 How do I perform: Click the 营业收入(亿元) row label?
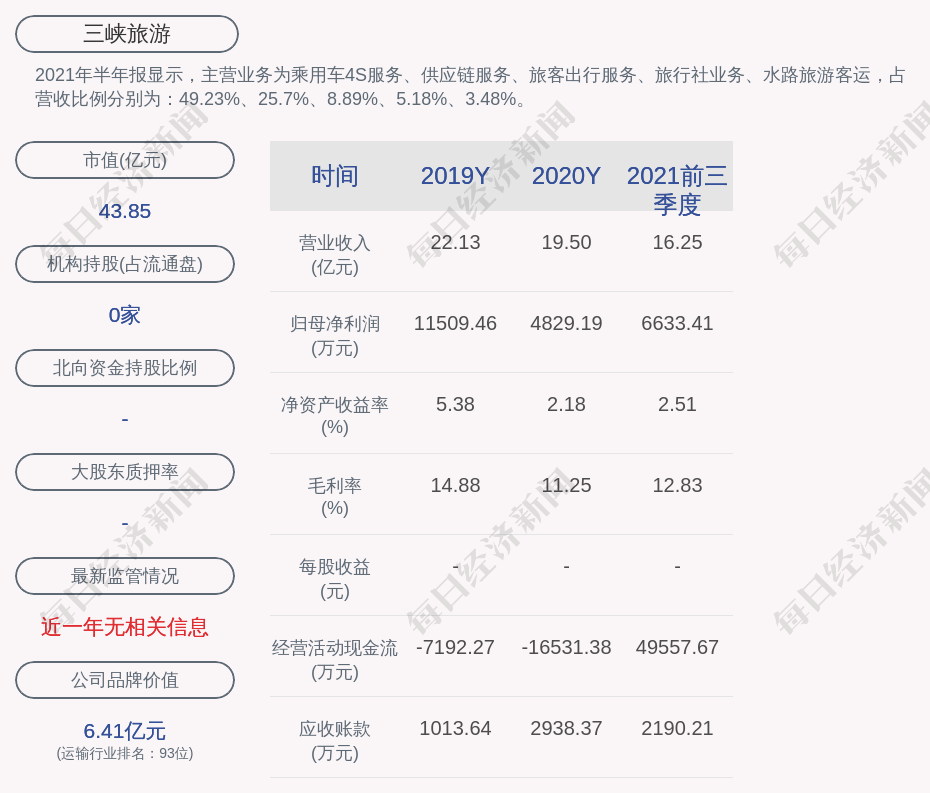[334, 255]
